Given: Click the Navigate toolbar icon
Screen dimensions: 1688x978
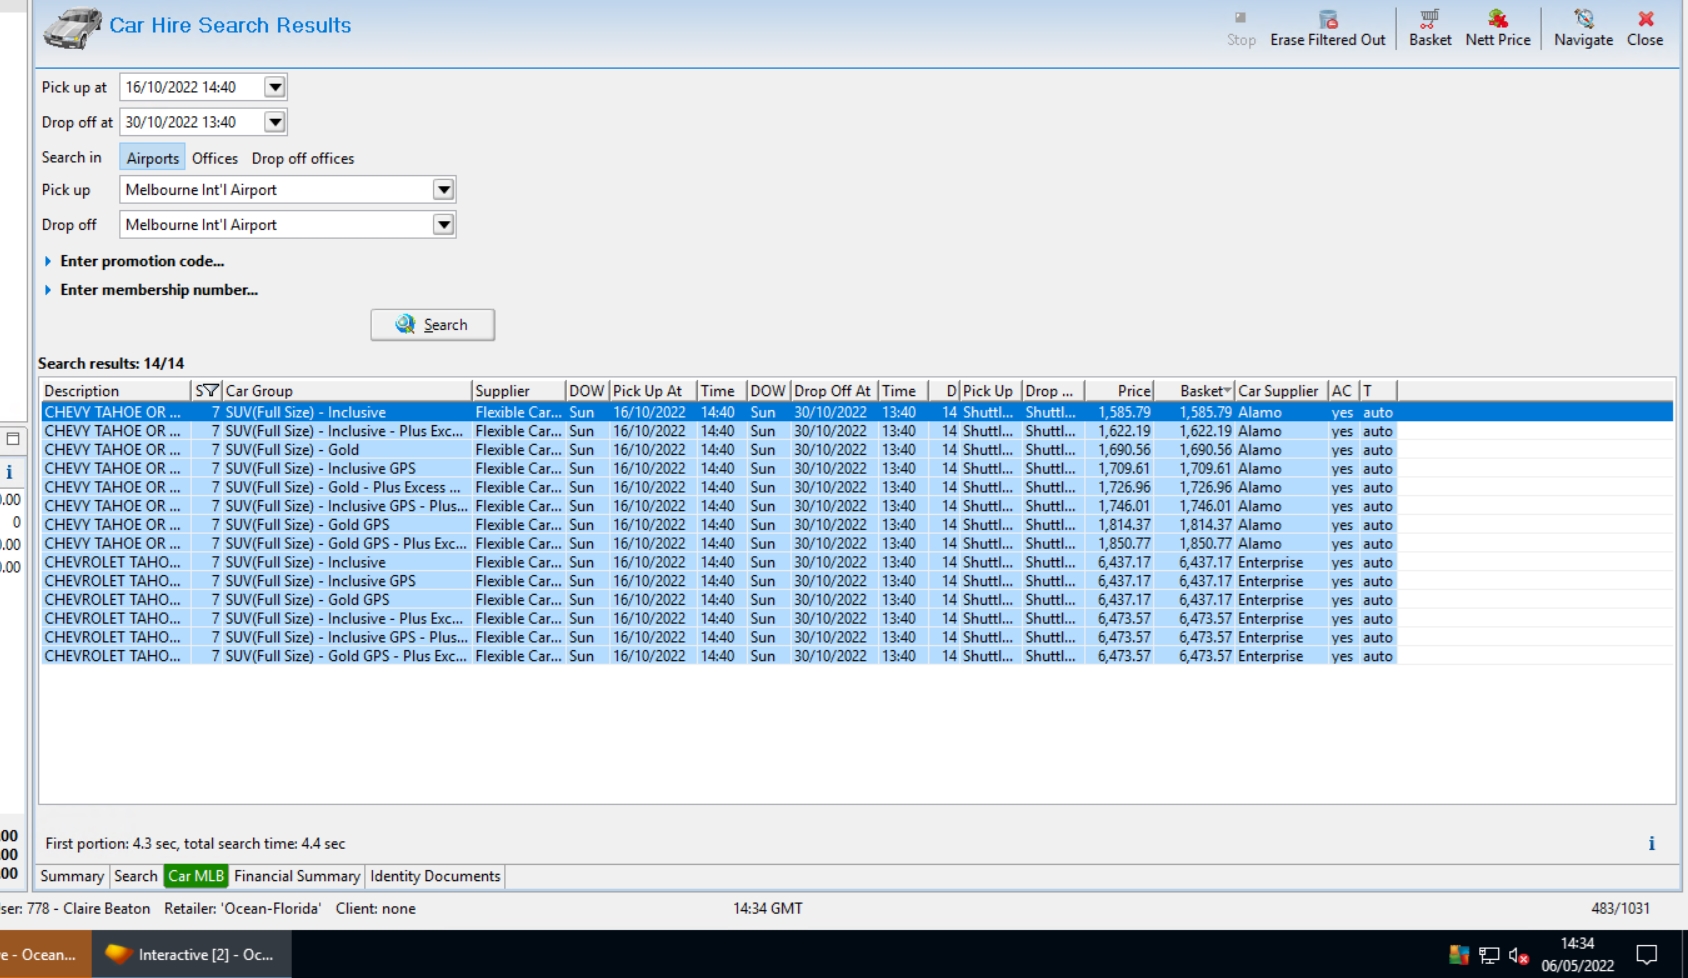Looking at the screenshot, I should tap(1583, 28).
